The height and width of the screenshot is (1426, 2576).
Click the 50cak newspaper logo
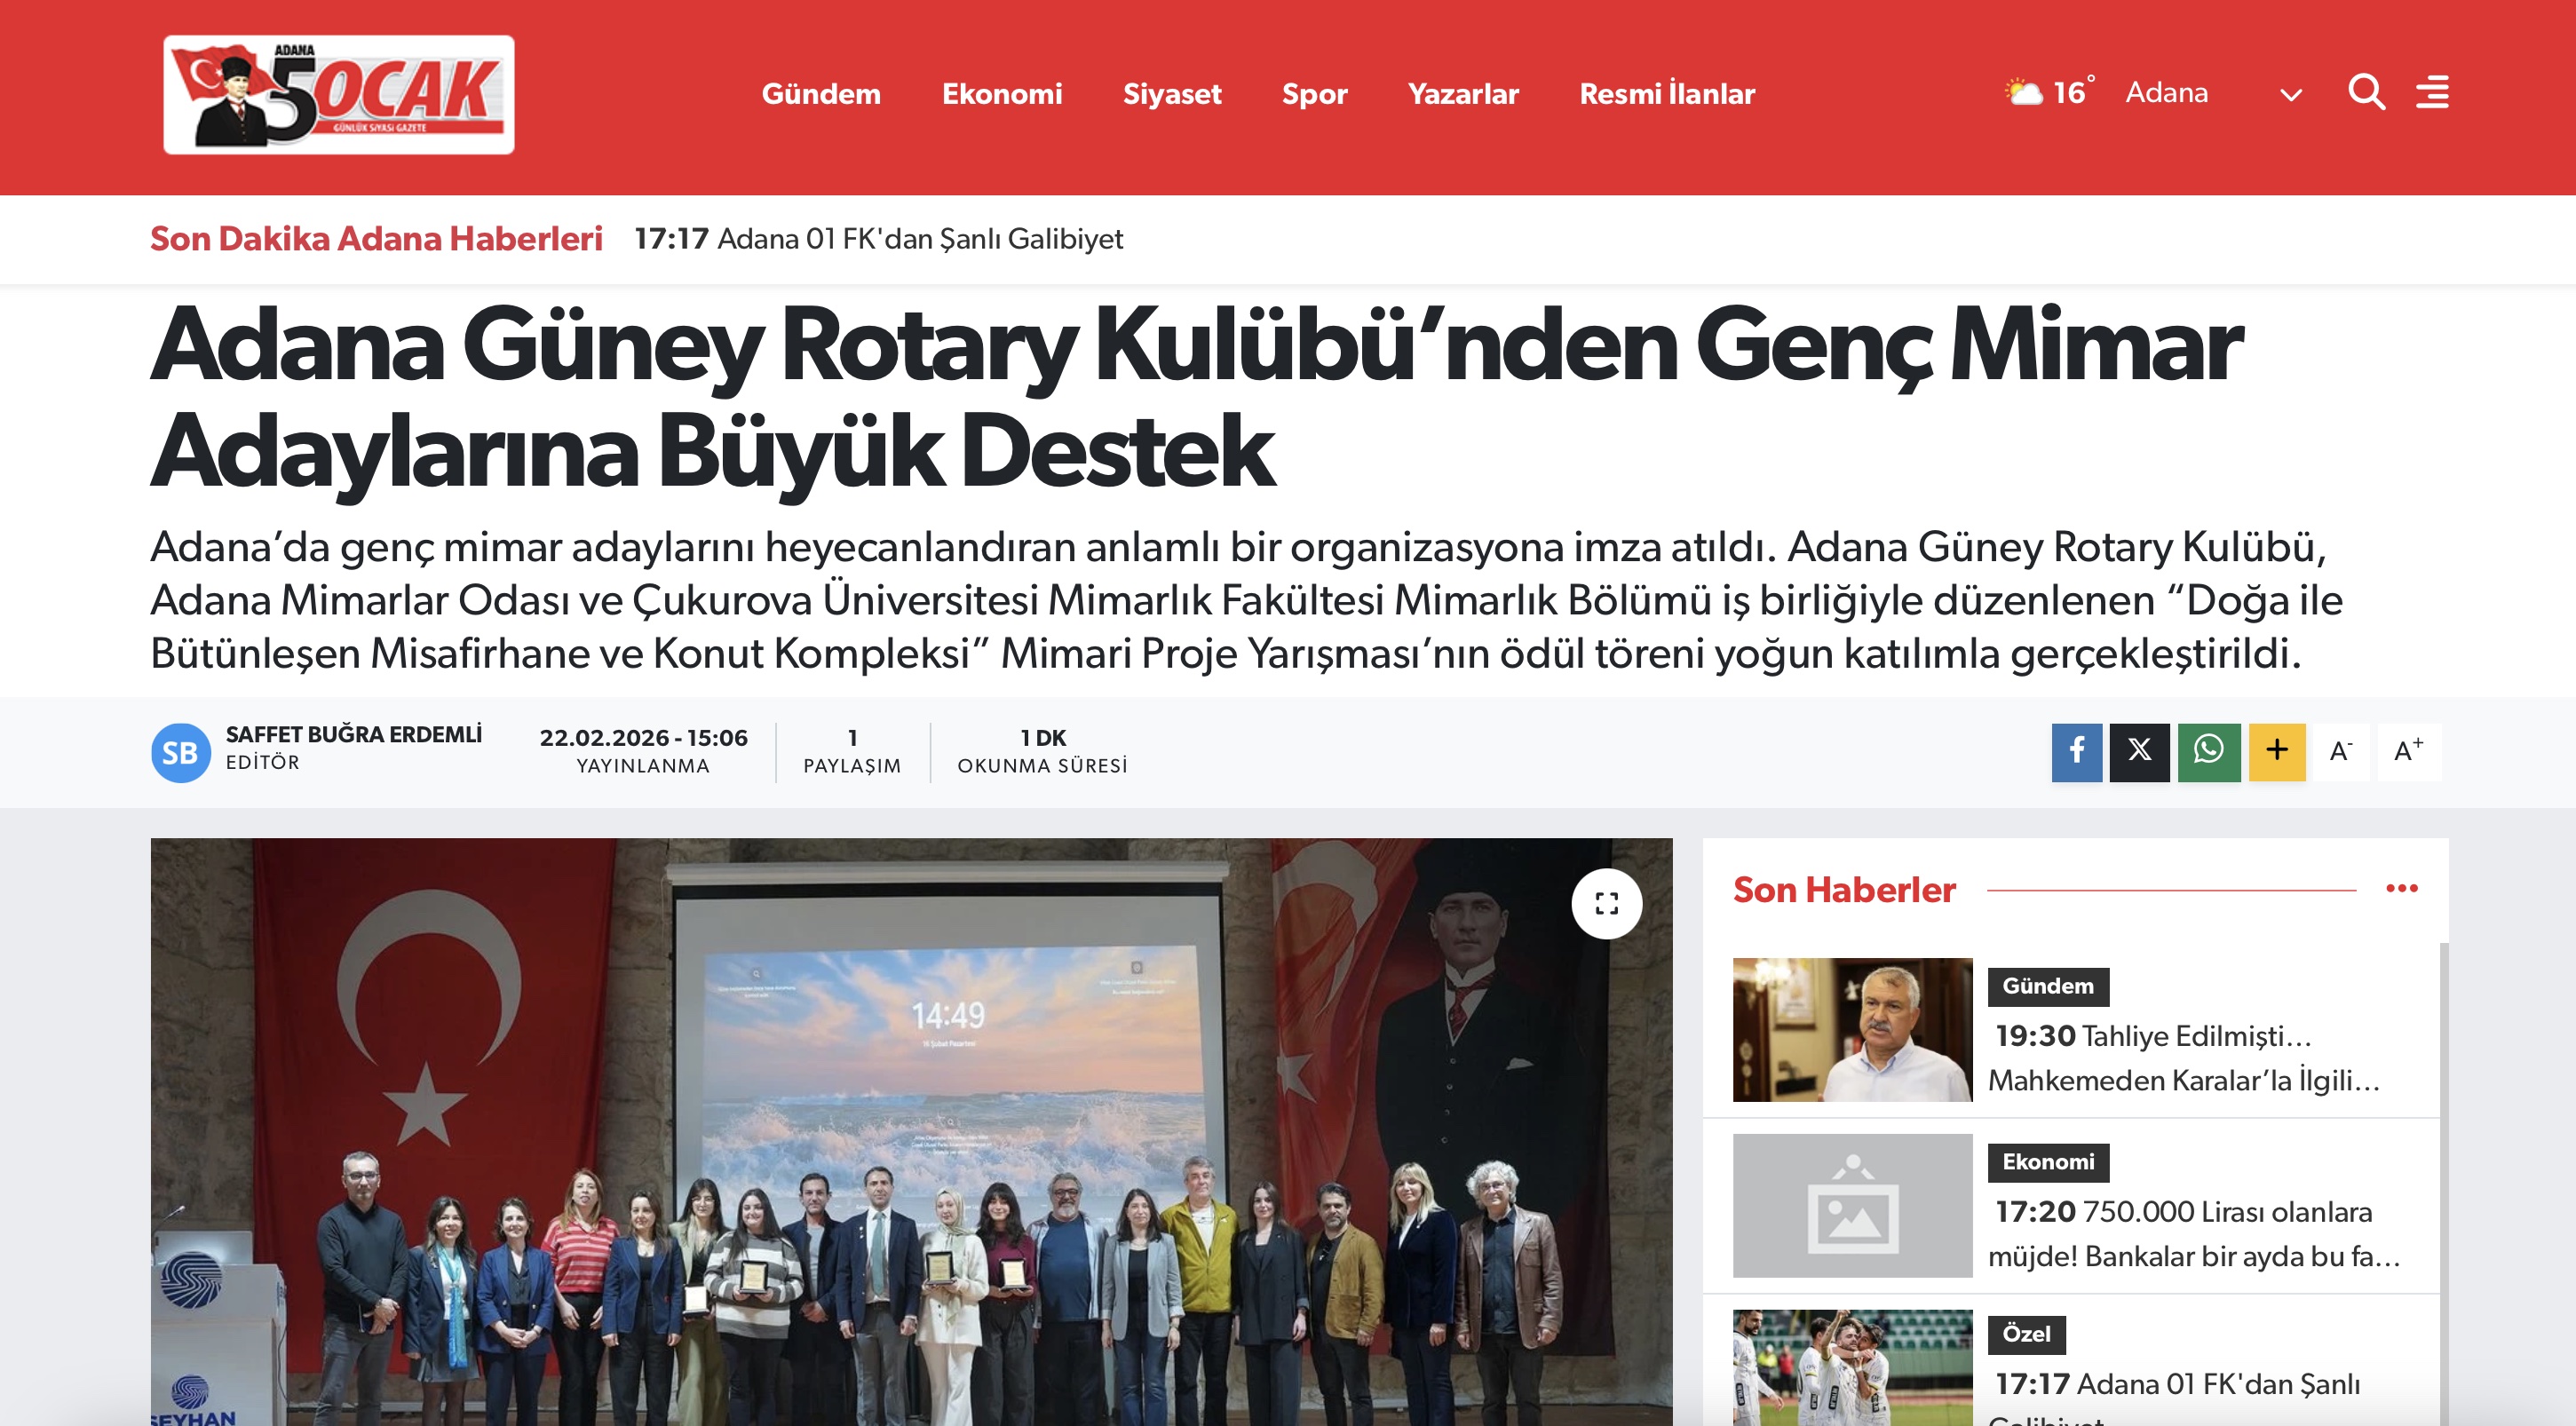[x=339, y=95]
